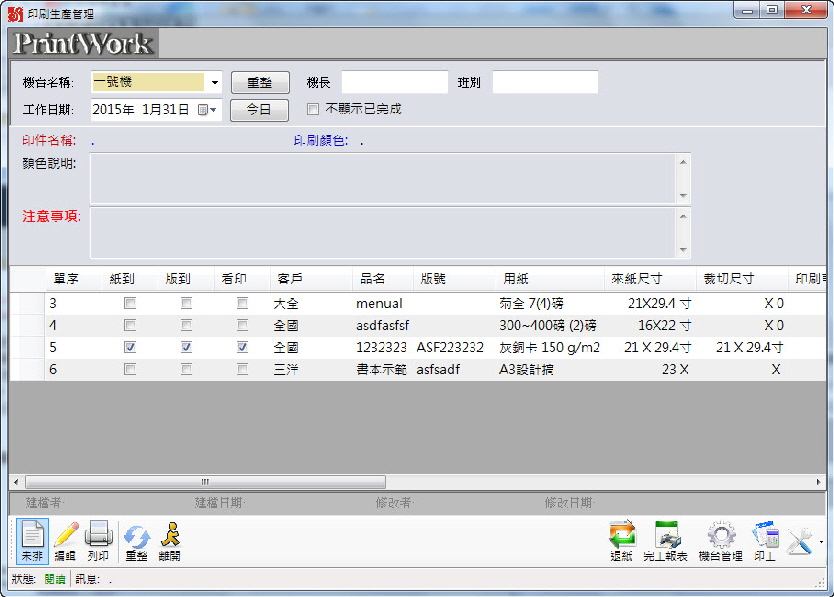Click the 重整 button beside machine name
The width and height of the screenshot is (834, 597).
pyautogui.click(x=260, y=82)
